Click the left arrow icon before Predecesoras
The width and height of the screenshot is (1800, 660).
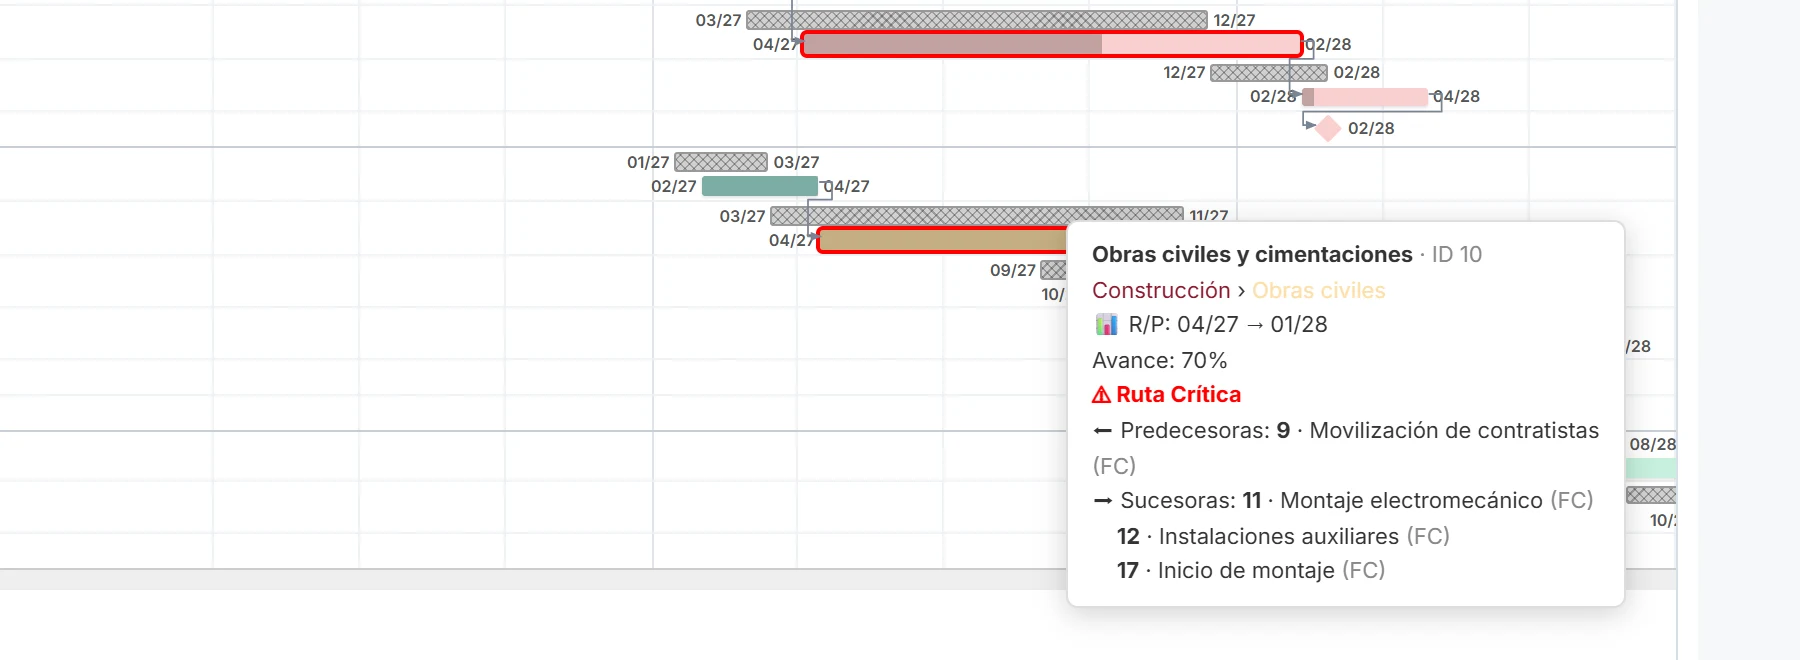pyautogui.click(x=1102, y=431)
